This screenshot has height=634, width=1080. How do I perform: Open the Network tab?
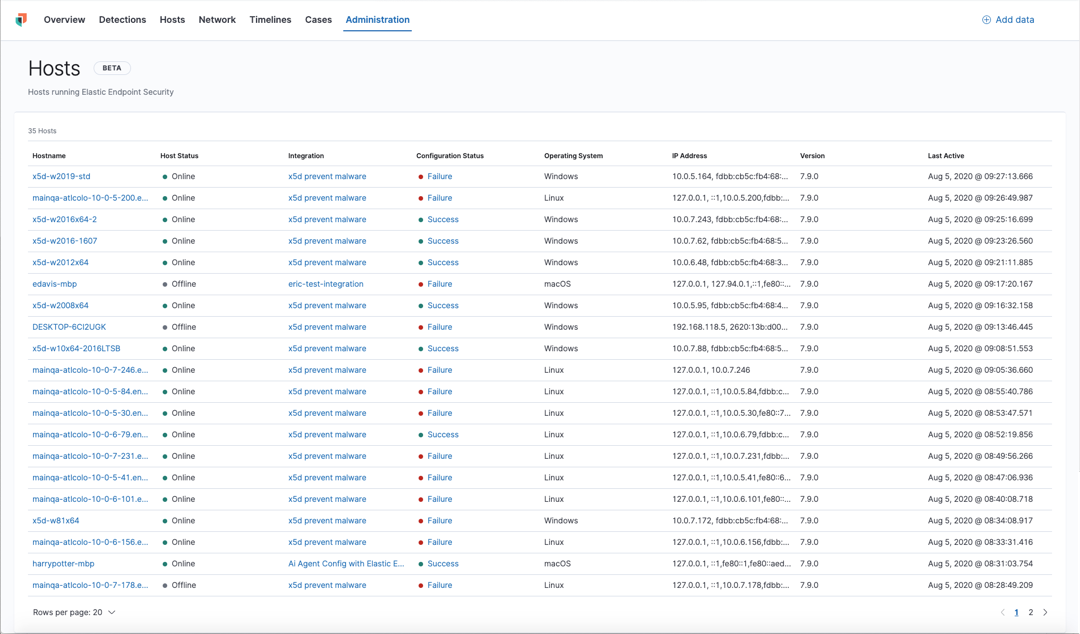click(217, 19)
